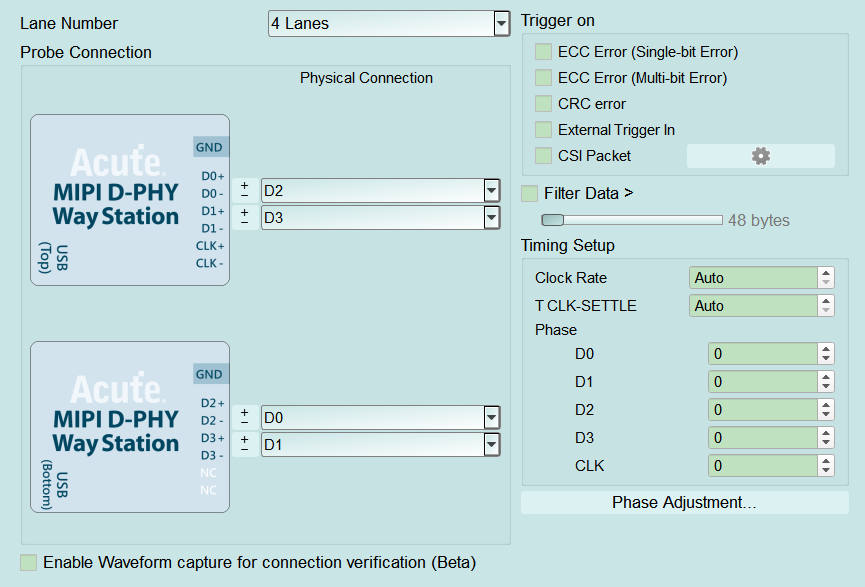Click the bottom Acute MIPI D-PHY Way Station image
Viewport: 865px width, 587px height.
[130, 427]
